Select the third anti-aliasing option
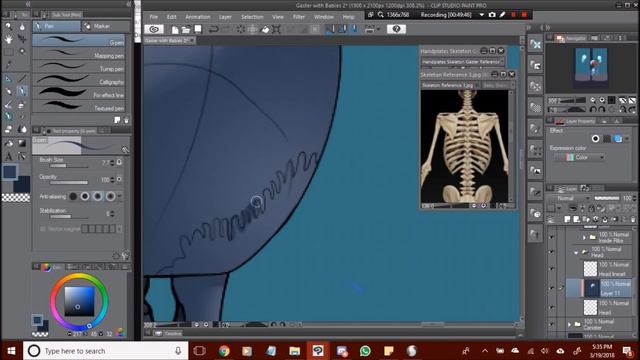 click(x=98, y=196)
